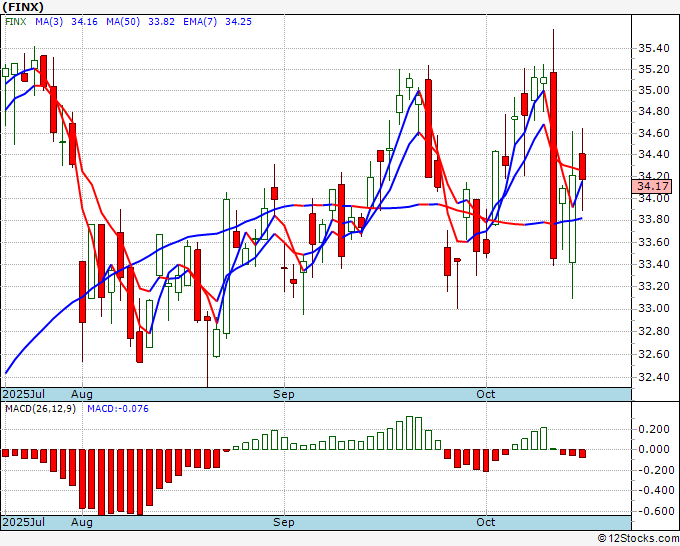This screenshot has height=546, width=680.
Task: Click the 2025Jul label on MACD axis
Action: [24, 522]
